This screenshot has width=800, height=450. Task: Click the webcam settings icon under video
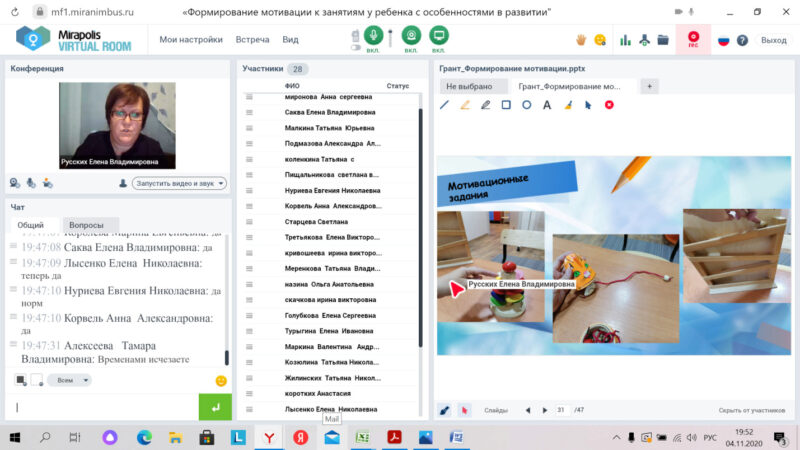pos(15,183)
